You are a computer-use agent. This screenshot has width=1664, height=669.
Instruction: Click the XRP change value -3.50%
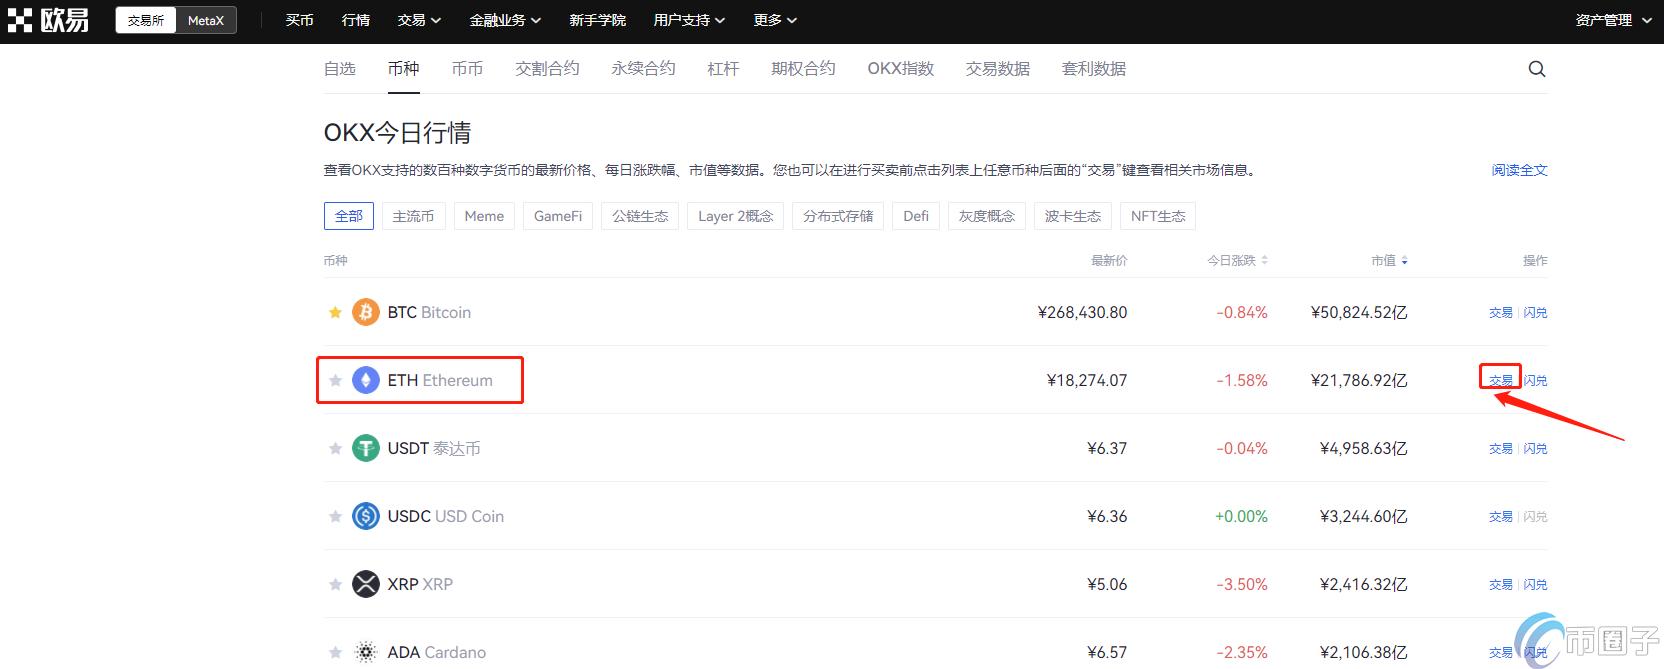coord(1241,584)
